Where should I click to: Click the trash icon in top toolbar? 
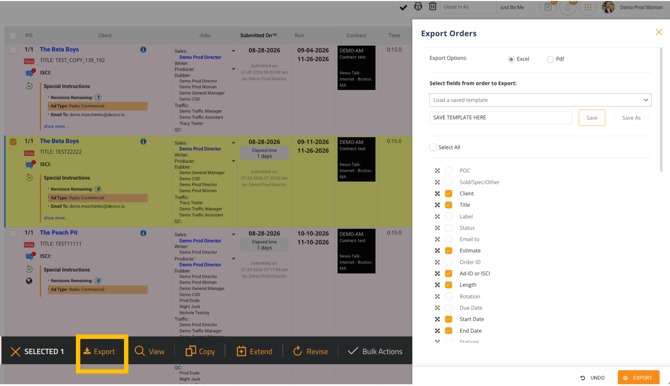pos(432,6)
